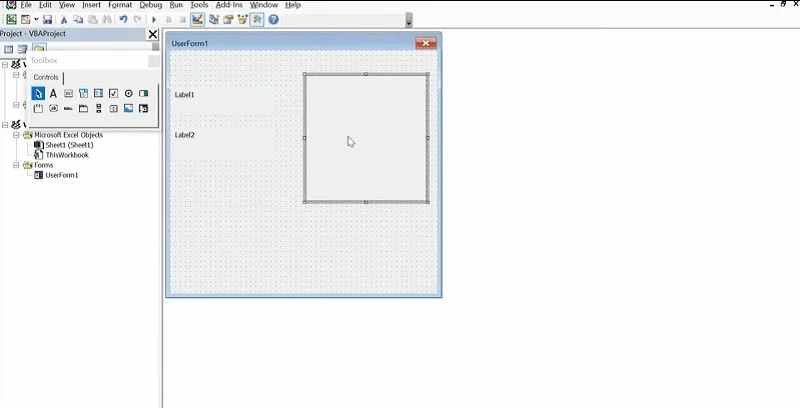Open the Debug menu
Screen dimensions: 800x408
[151, 5]
